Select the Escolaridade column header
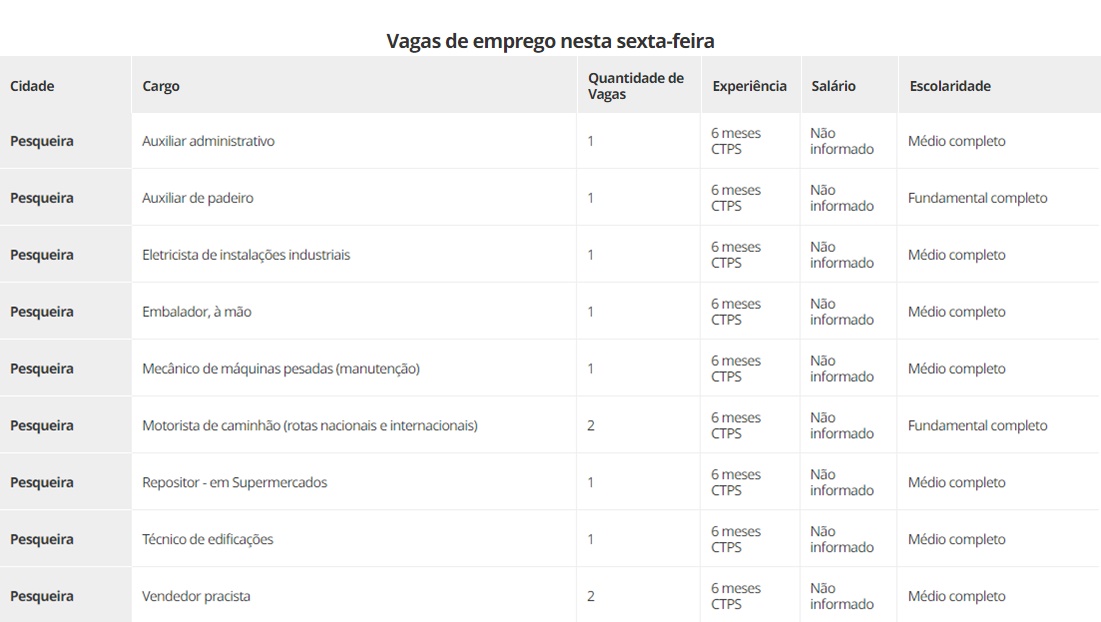This screenshot has width=1101, height=622. tap(950, 86)
